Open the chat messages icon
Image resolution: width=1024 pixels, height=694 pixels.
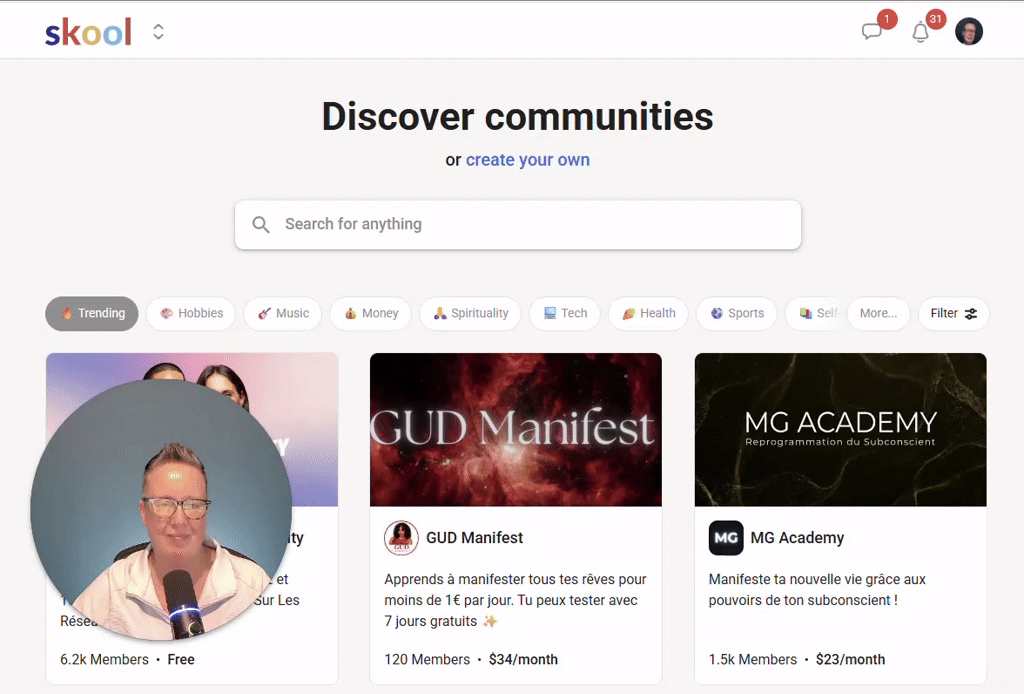pyautogui.click(x=872, y=31)
